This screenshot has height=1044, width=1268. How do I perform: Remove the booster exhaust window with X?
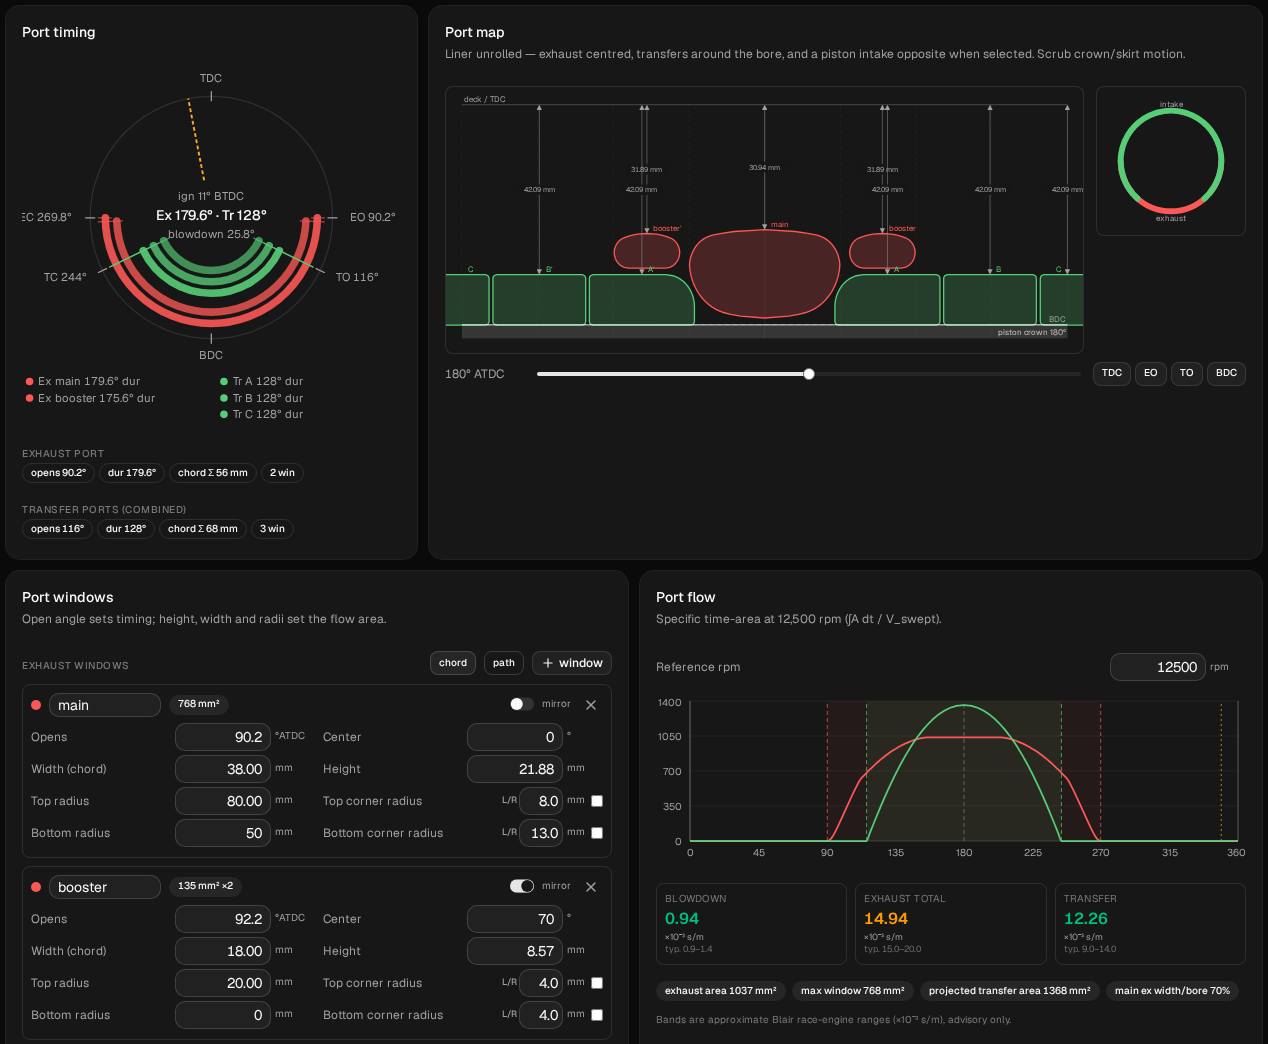[x=591, y=887]
